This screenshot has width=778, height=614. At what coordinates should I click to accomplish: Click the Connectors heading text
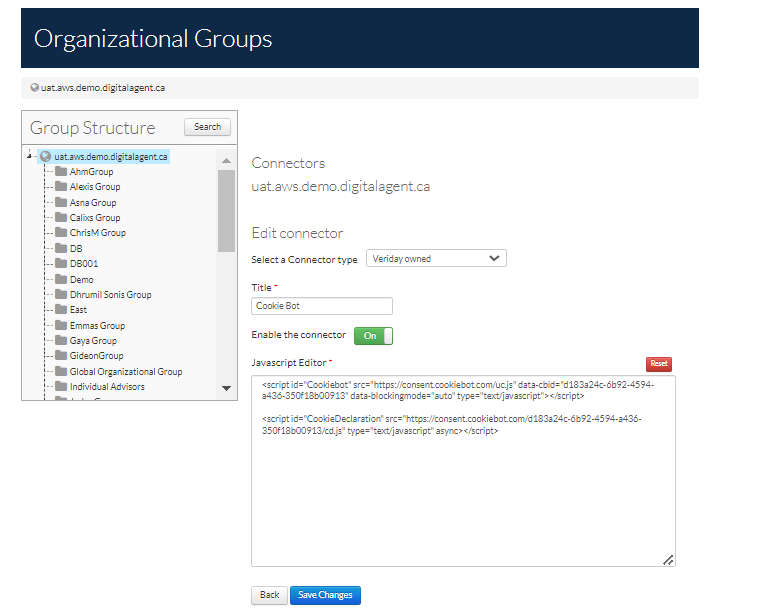point(288,163)
